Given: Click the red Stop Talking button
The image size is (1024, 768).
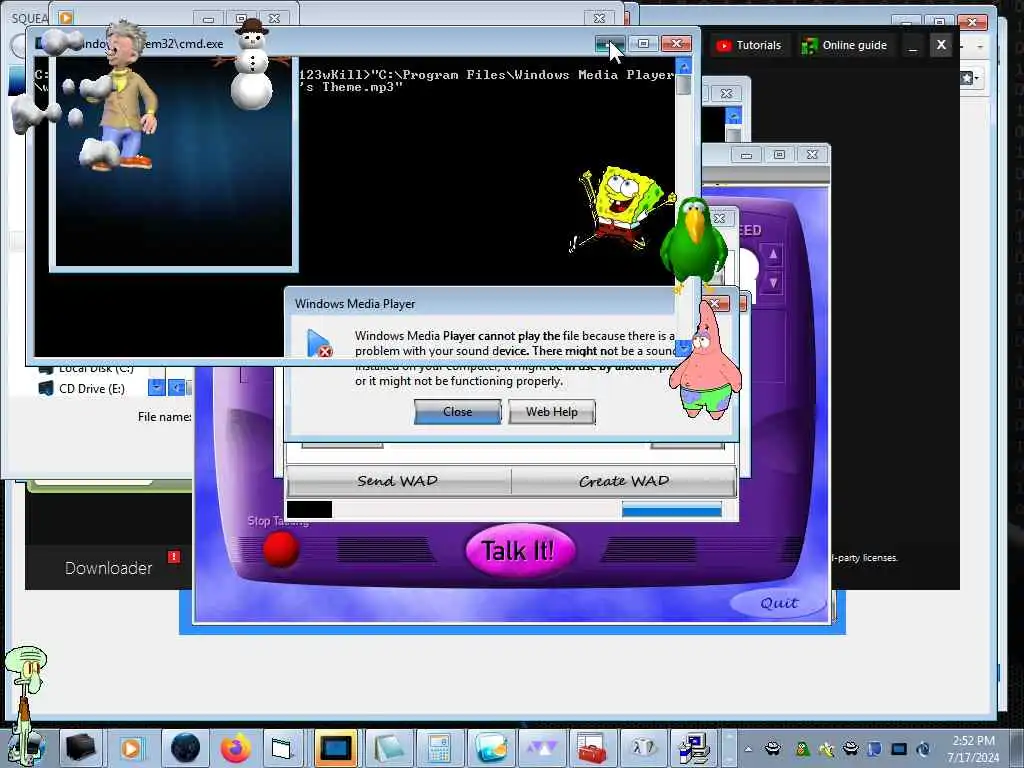Looking at the screenshot, I should point(281,549).
